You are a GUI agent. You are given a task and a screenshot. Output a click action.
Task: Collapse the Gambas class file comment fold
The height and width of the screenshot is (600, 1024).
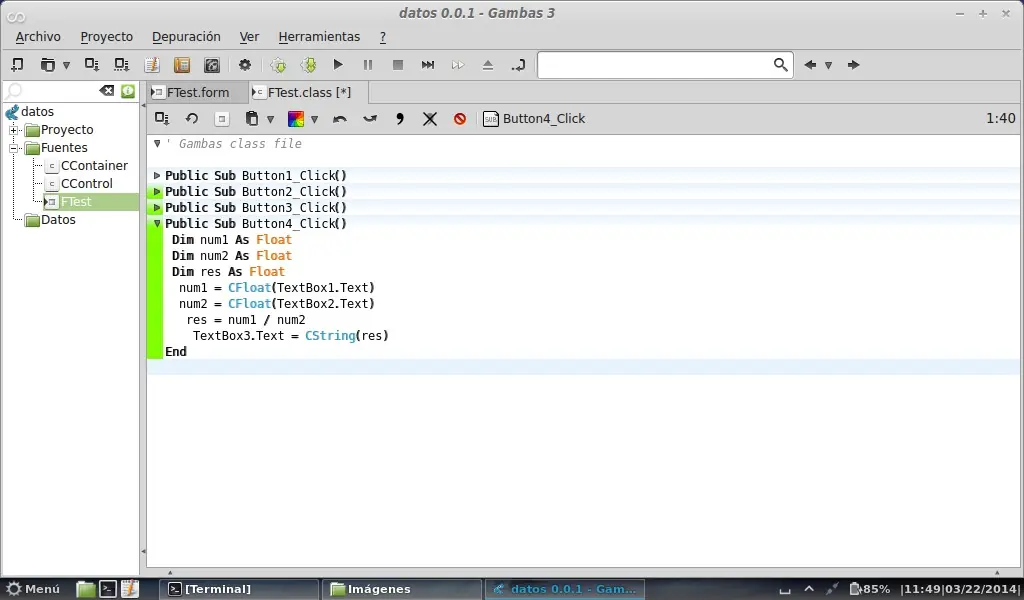point(157,144)
